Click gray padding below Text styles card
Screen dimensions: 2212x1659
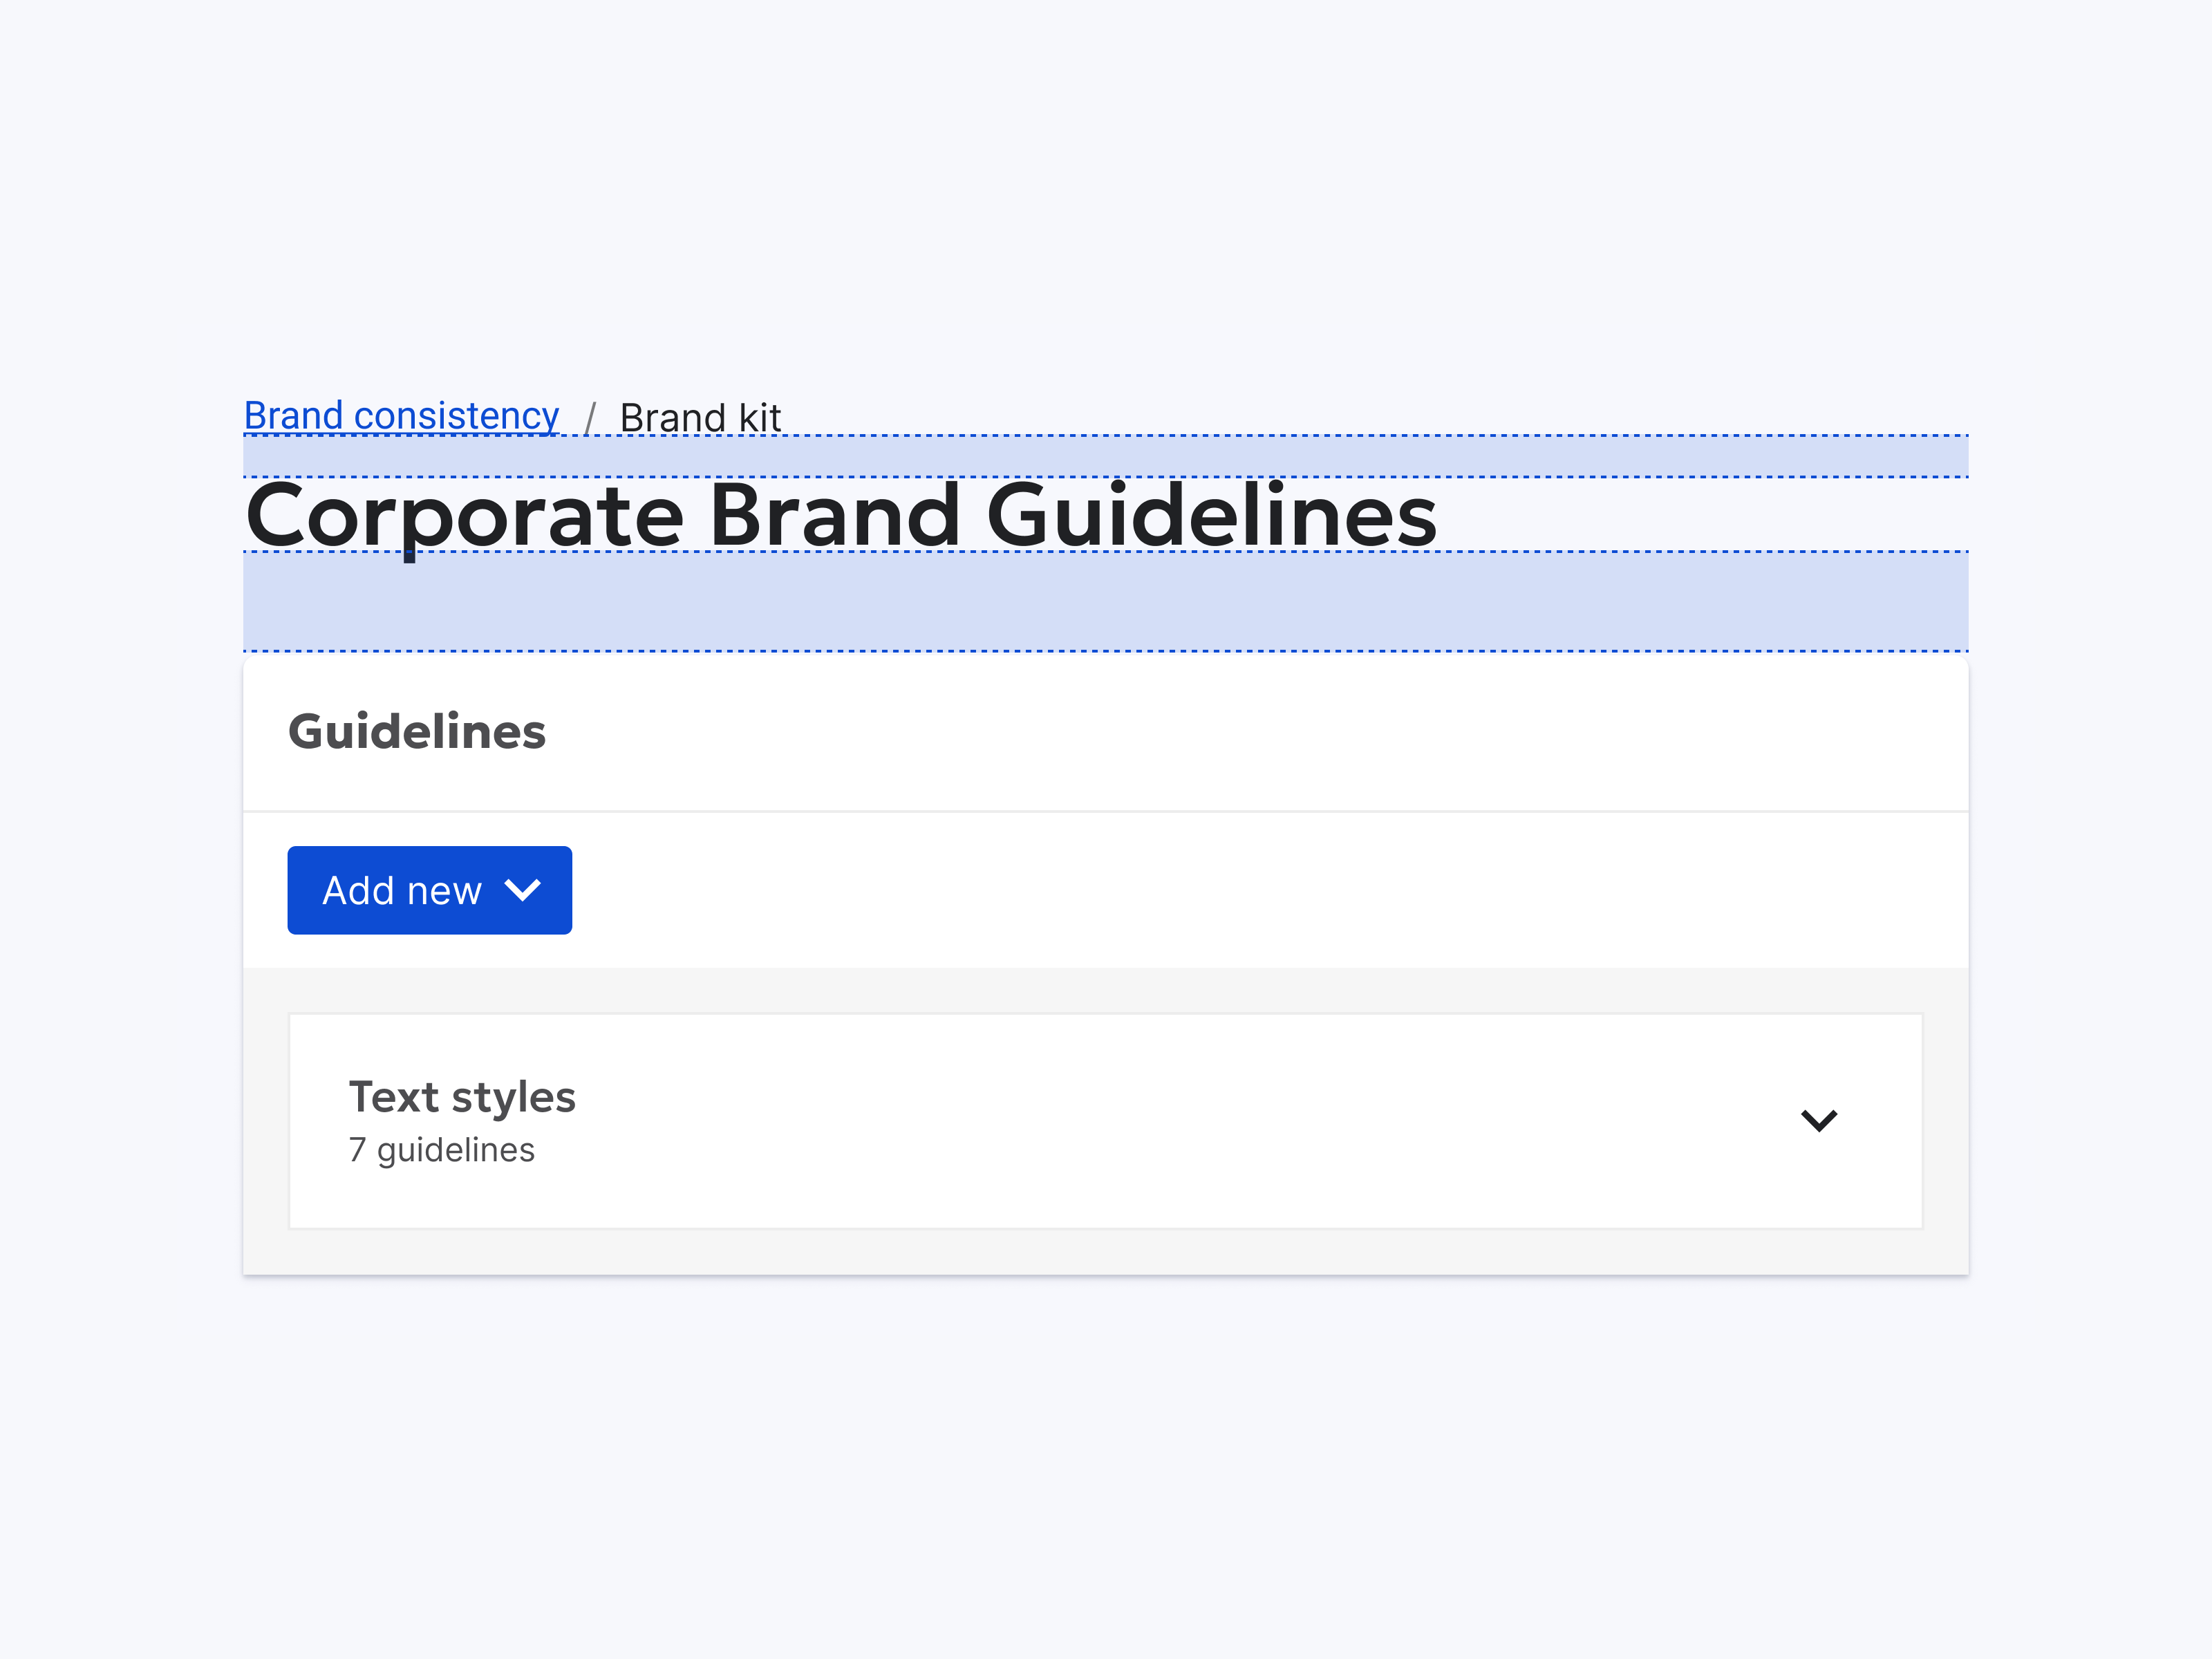pyautogui.click(x=1100, y=1252)
